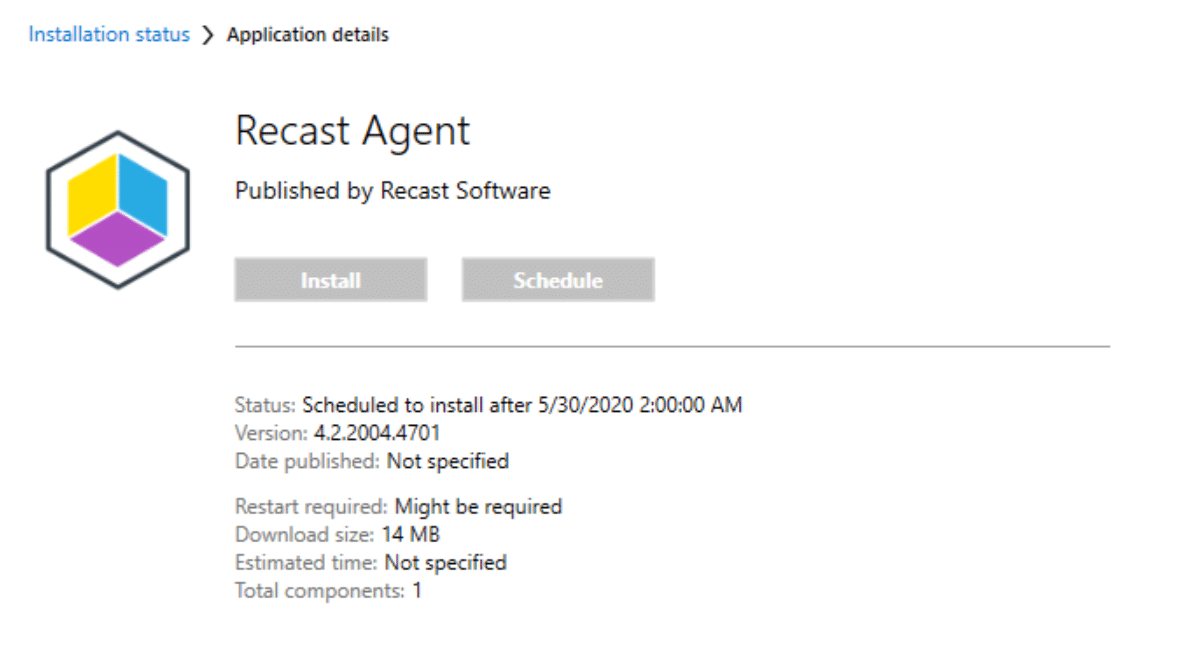Image resolution: width=1179 pixels, height=654 pixels.
Task: Click the Total components label
Action: click(x=319, y=590)
